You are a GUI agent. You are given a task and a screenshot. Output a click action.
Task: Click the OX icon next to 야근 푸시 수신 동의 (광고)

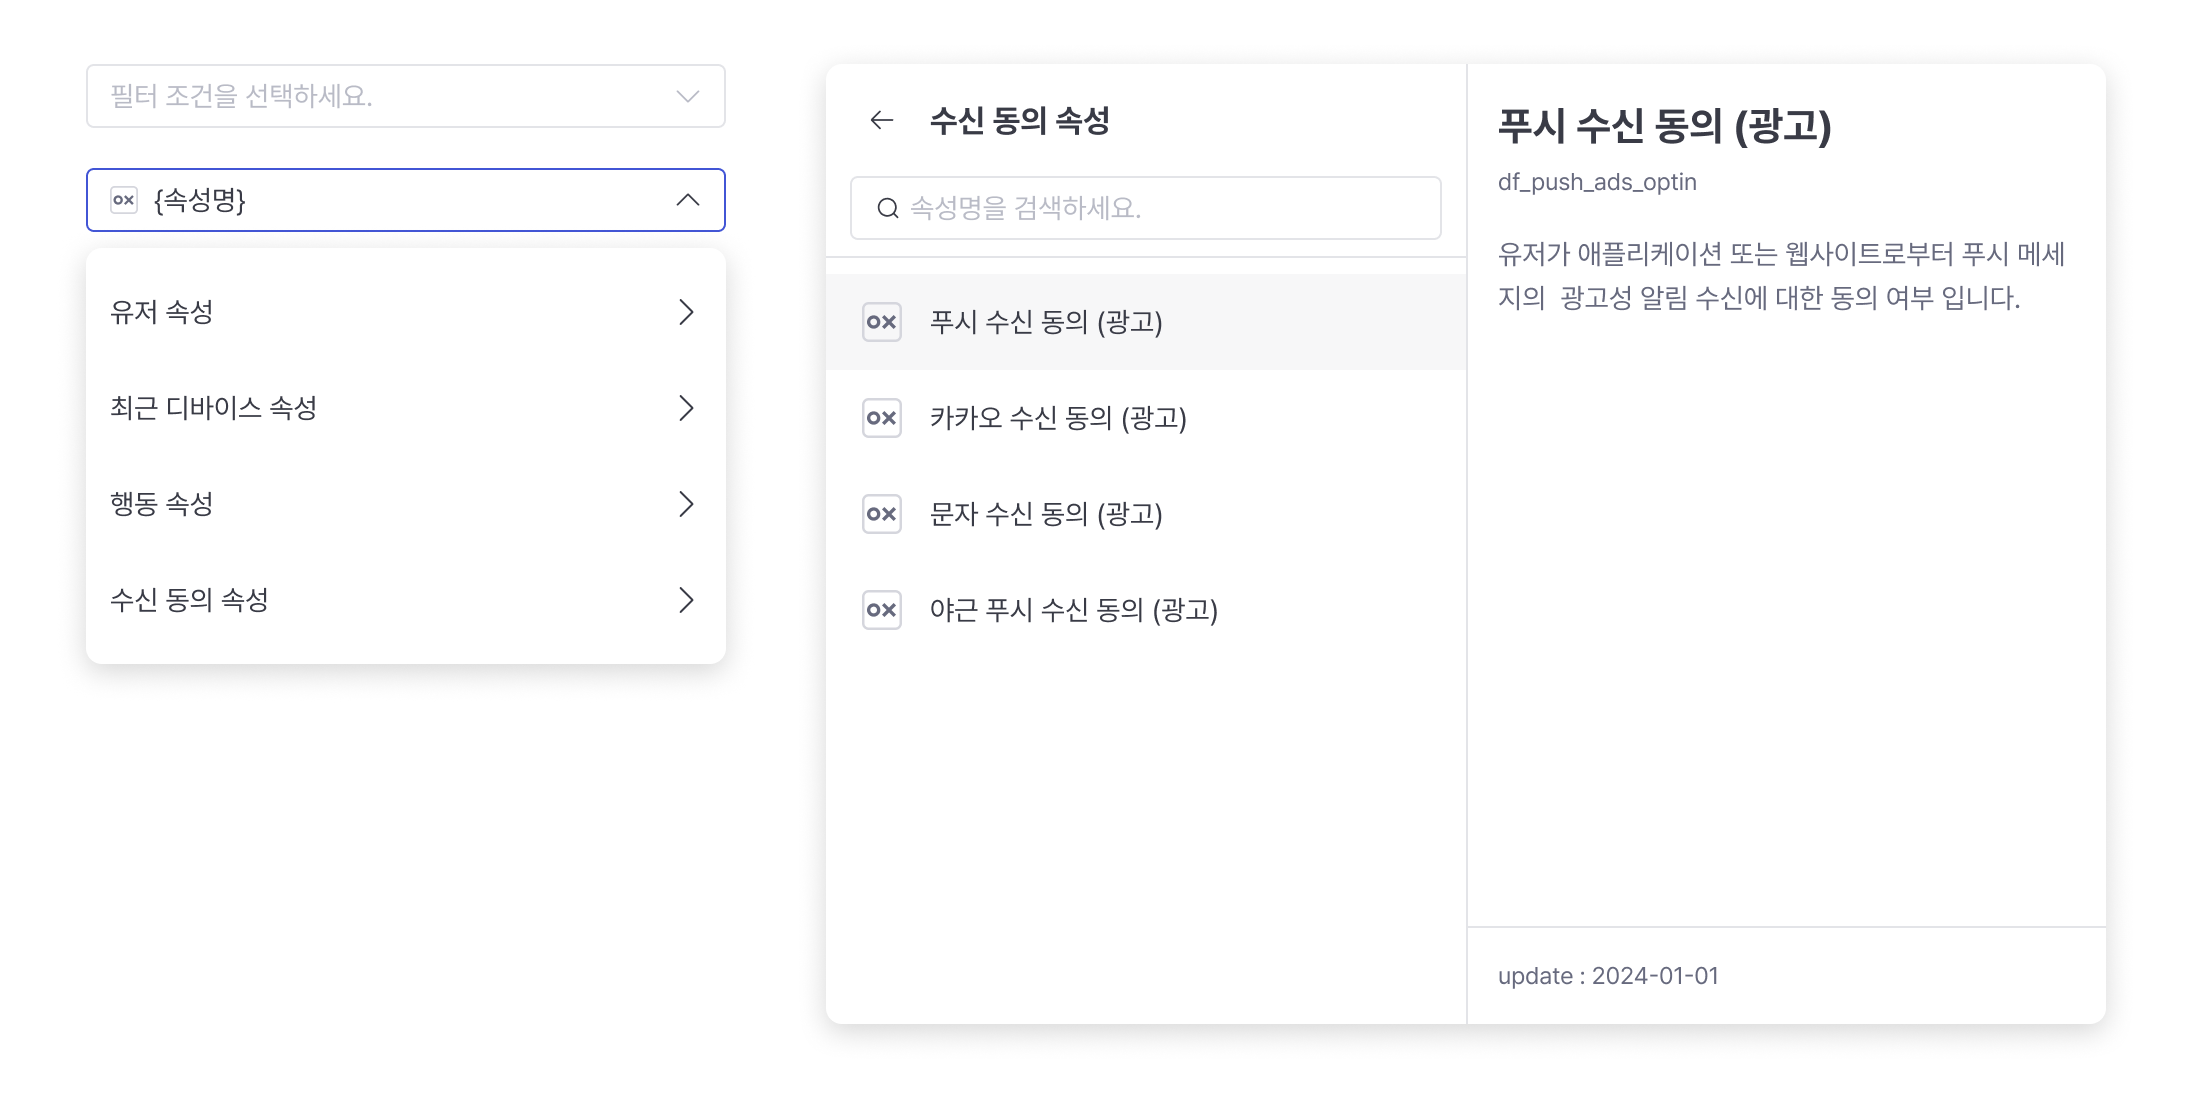point(882,610)
